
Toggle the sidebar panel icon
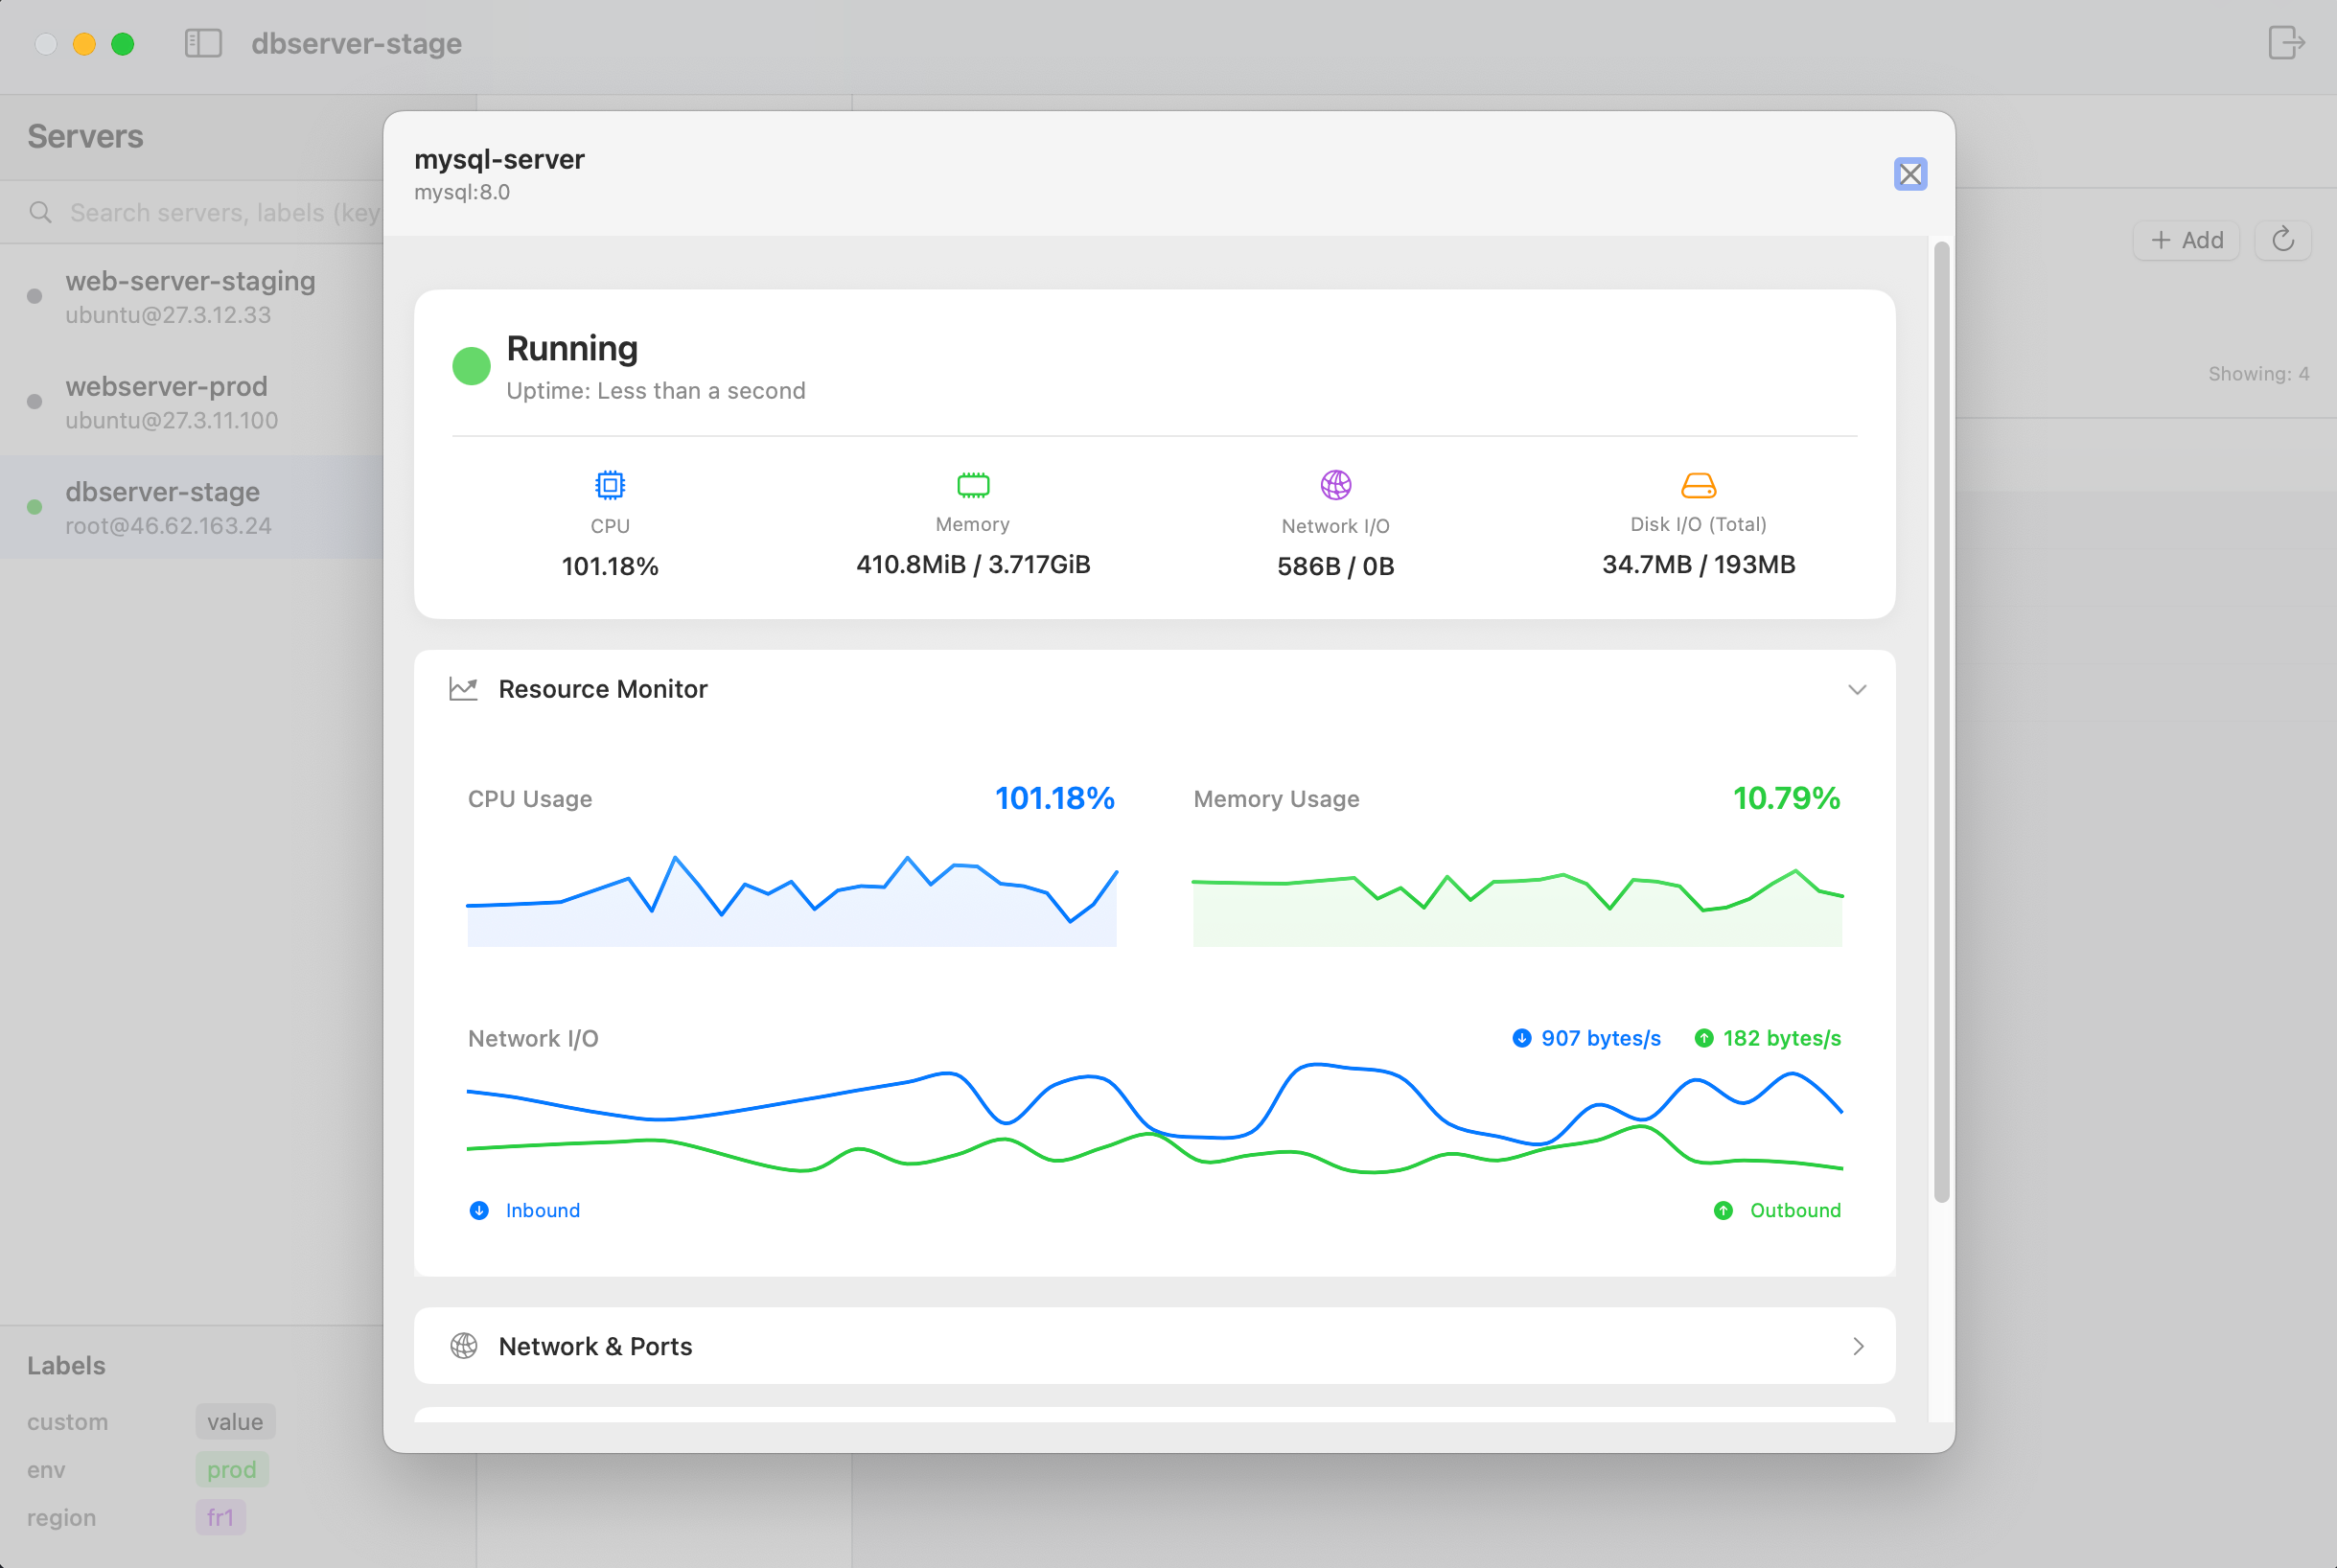[x=203, y=43]
